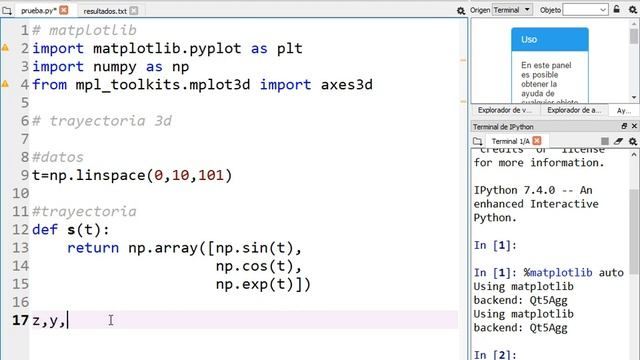640x360 pixels.
Task: Click the '# matplotlib' comment on line 1
Action: point(84,30)
